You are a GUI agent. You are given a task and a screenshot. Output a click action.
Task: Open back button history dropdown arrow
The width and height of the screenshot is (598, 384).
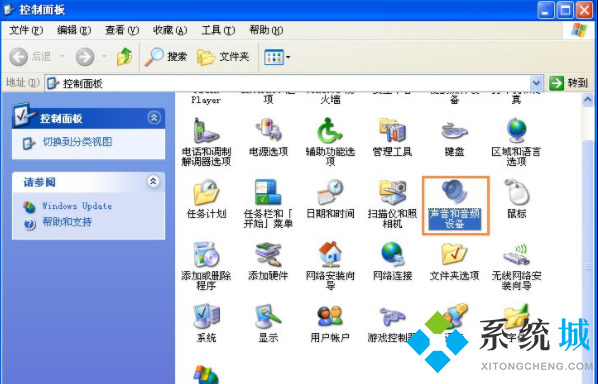click(62, 57)
